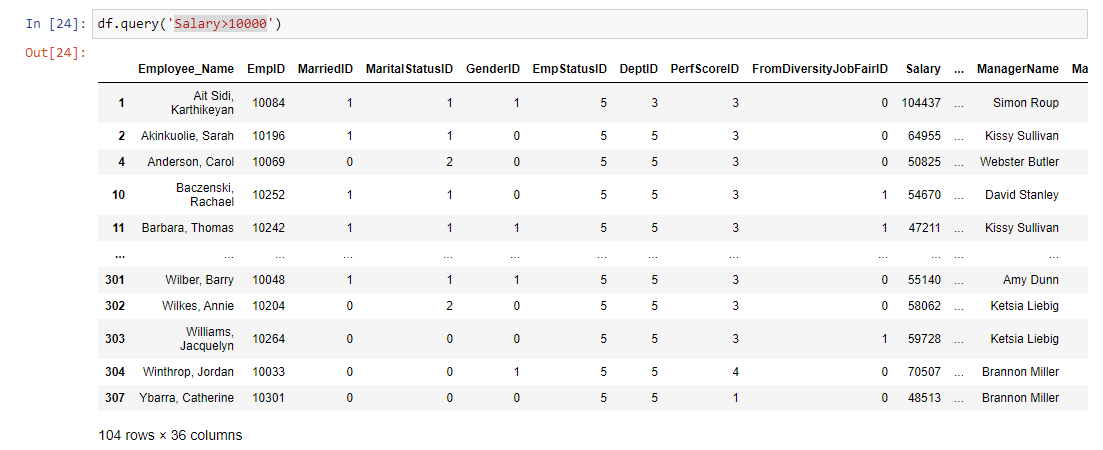1103x450 pixels.
Task: Click EmpID value 10264
Action: coord(269,338)
